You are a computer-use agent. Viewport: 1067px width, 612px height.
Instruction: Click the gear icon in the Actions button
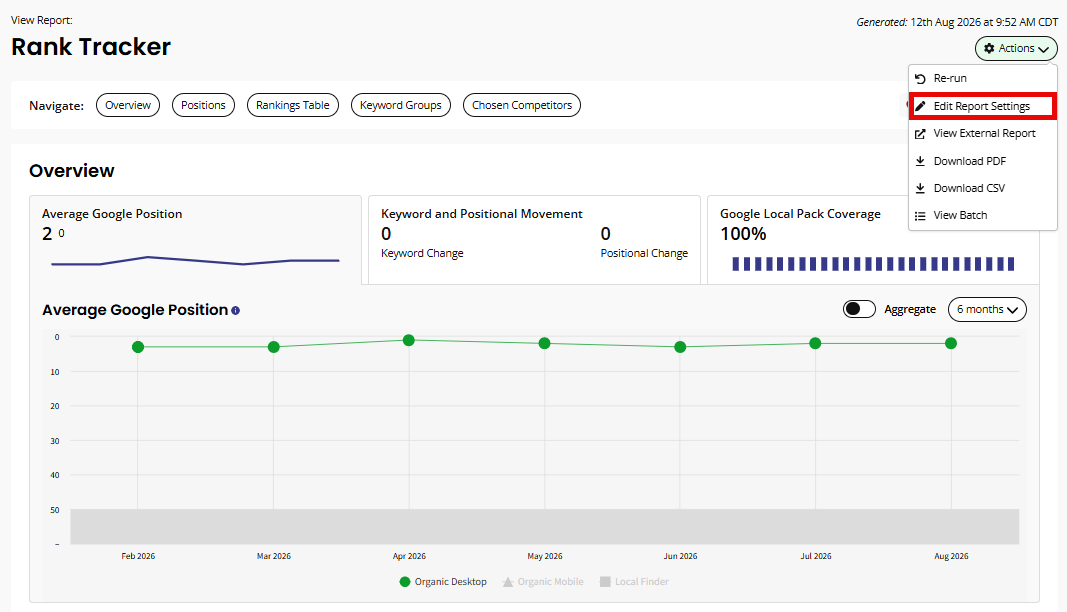(x=989, y=48)
